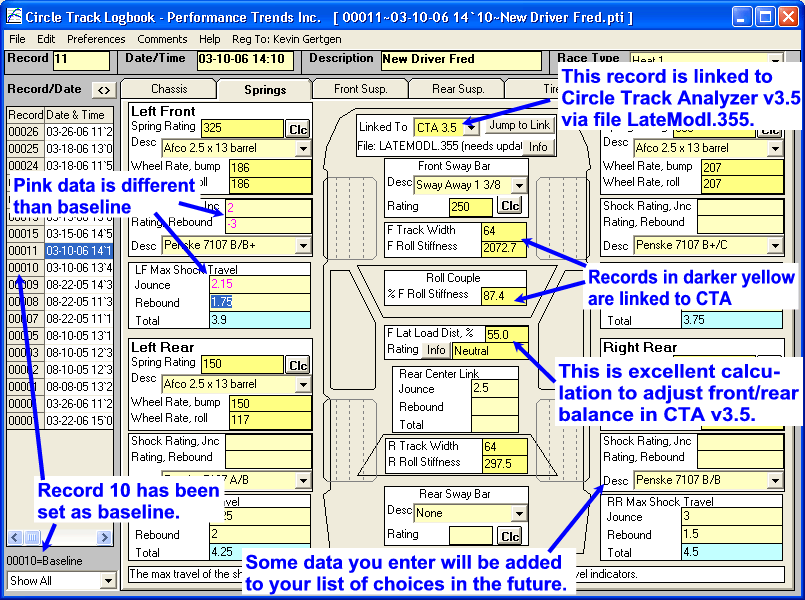Screen dimensions: 805x600
Task: Click the R Track Width field
Action: pyautogui.click(x=505, y=447)
